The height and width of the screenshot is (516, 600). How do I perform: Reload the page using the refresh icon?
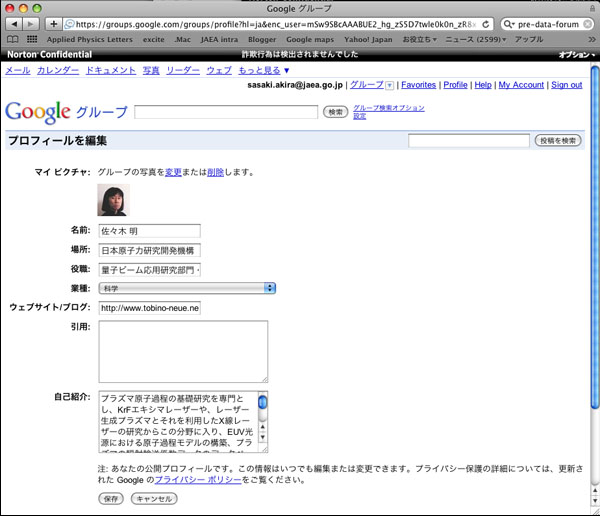(x=485, y=24)
